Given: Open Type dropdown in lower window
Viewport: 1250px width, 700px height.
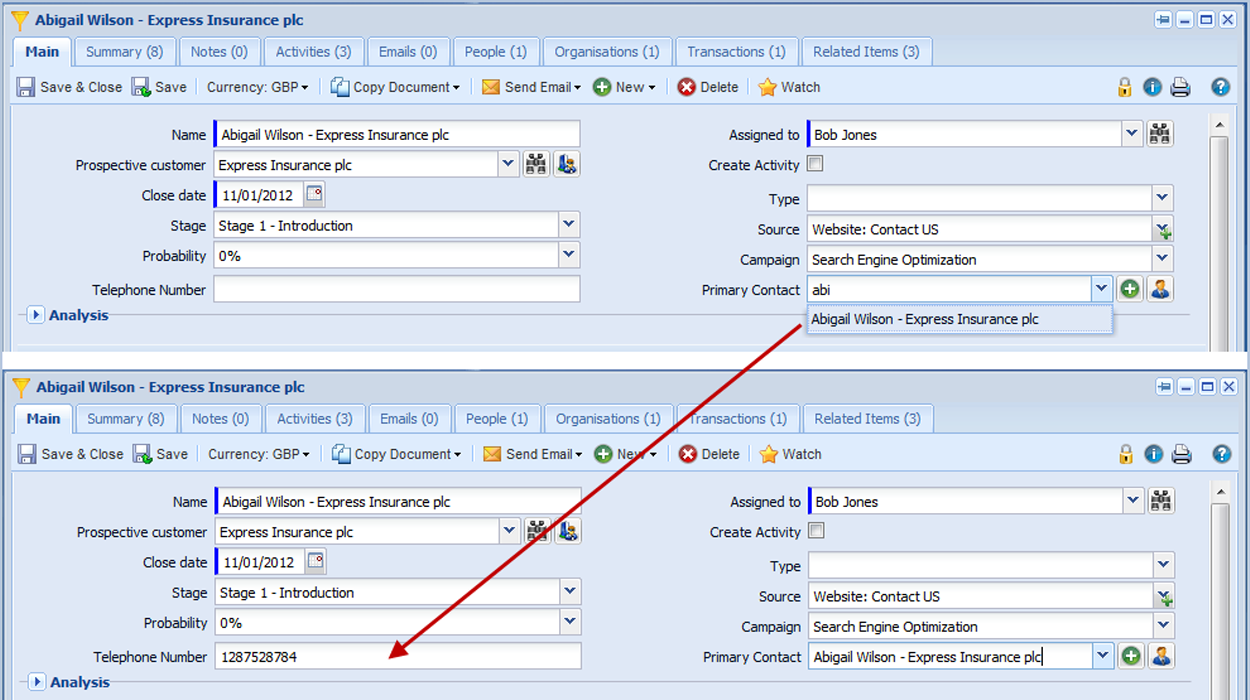Looking at the screenshot, I should (x=1163, y=565).
